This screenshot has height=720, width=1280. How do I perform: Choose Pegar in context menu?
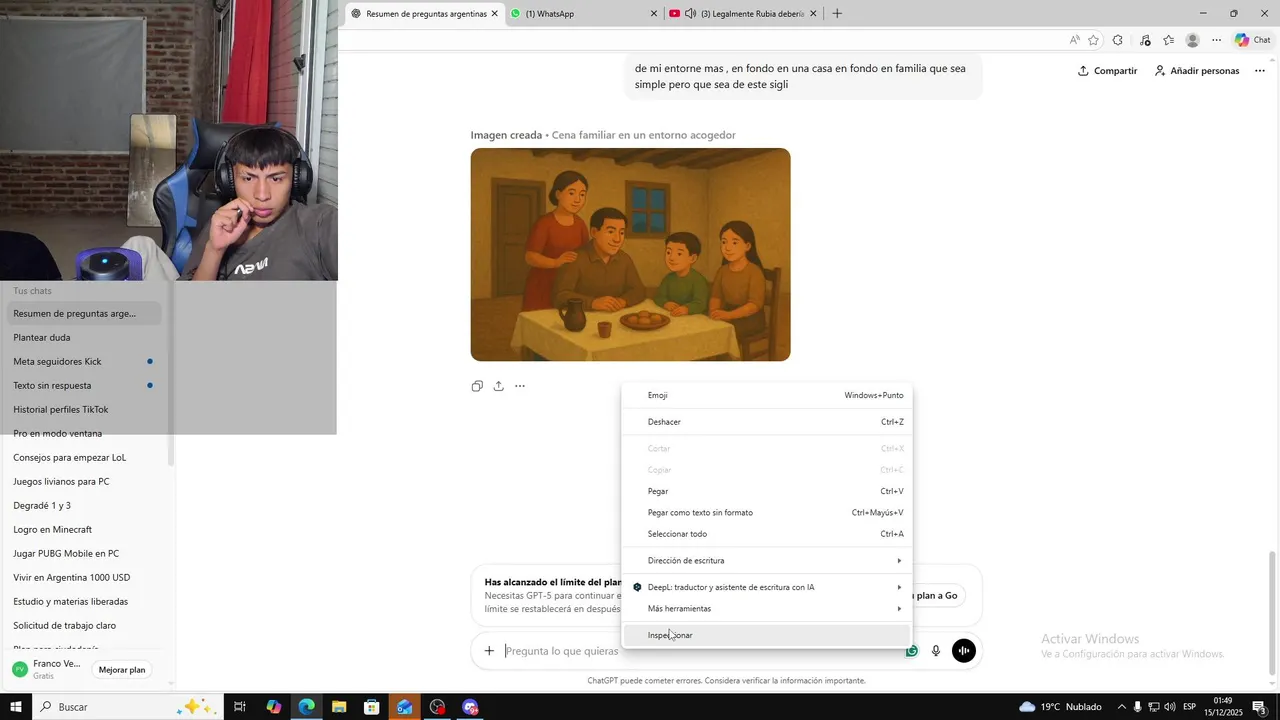767,491
